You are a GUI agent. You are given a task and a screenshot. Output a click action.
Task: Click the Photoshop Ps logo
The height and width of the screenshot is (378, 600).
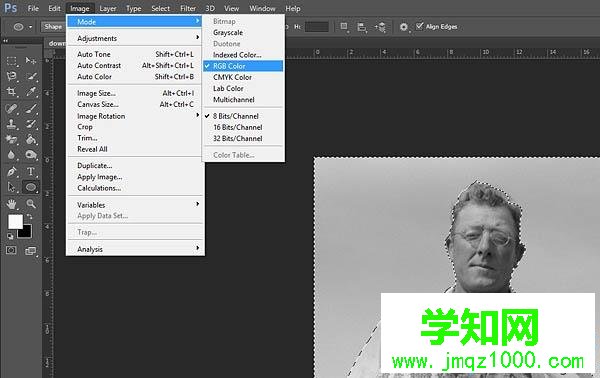coord(10,8)
